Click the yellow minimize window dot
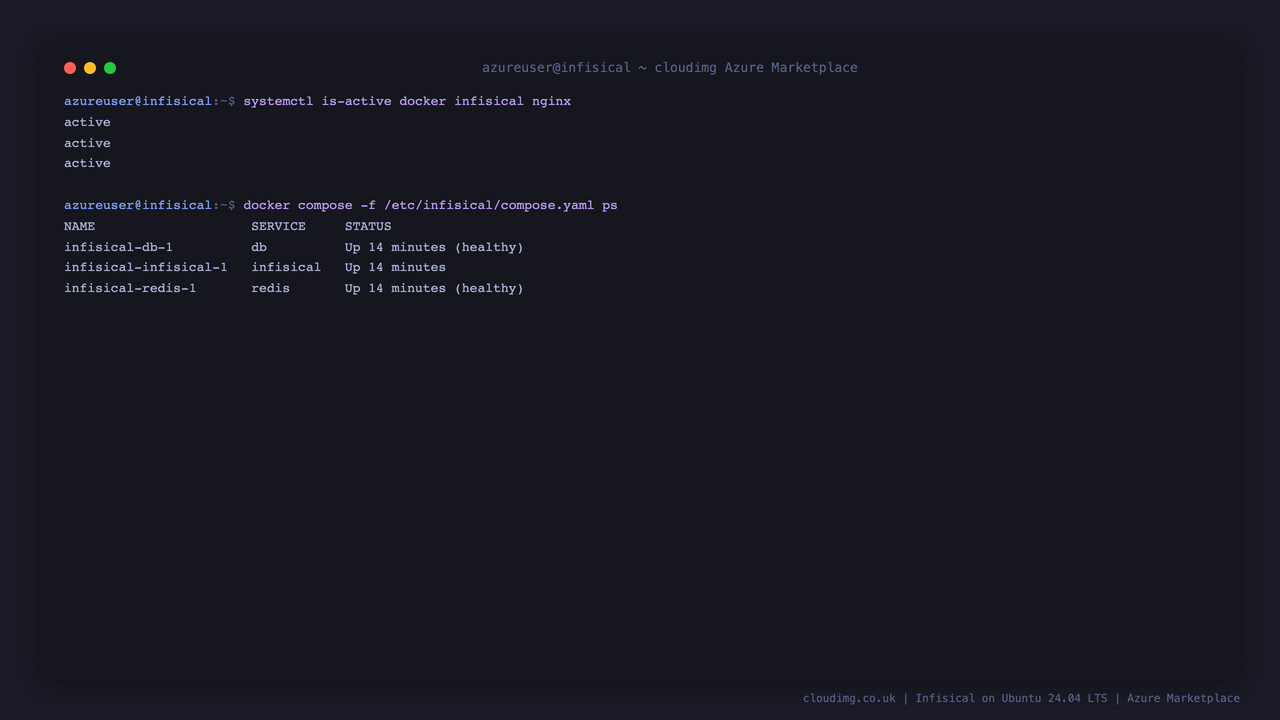The width and height of the screenshot is (1280, 720). 90,68
